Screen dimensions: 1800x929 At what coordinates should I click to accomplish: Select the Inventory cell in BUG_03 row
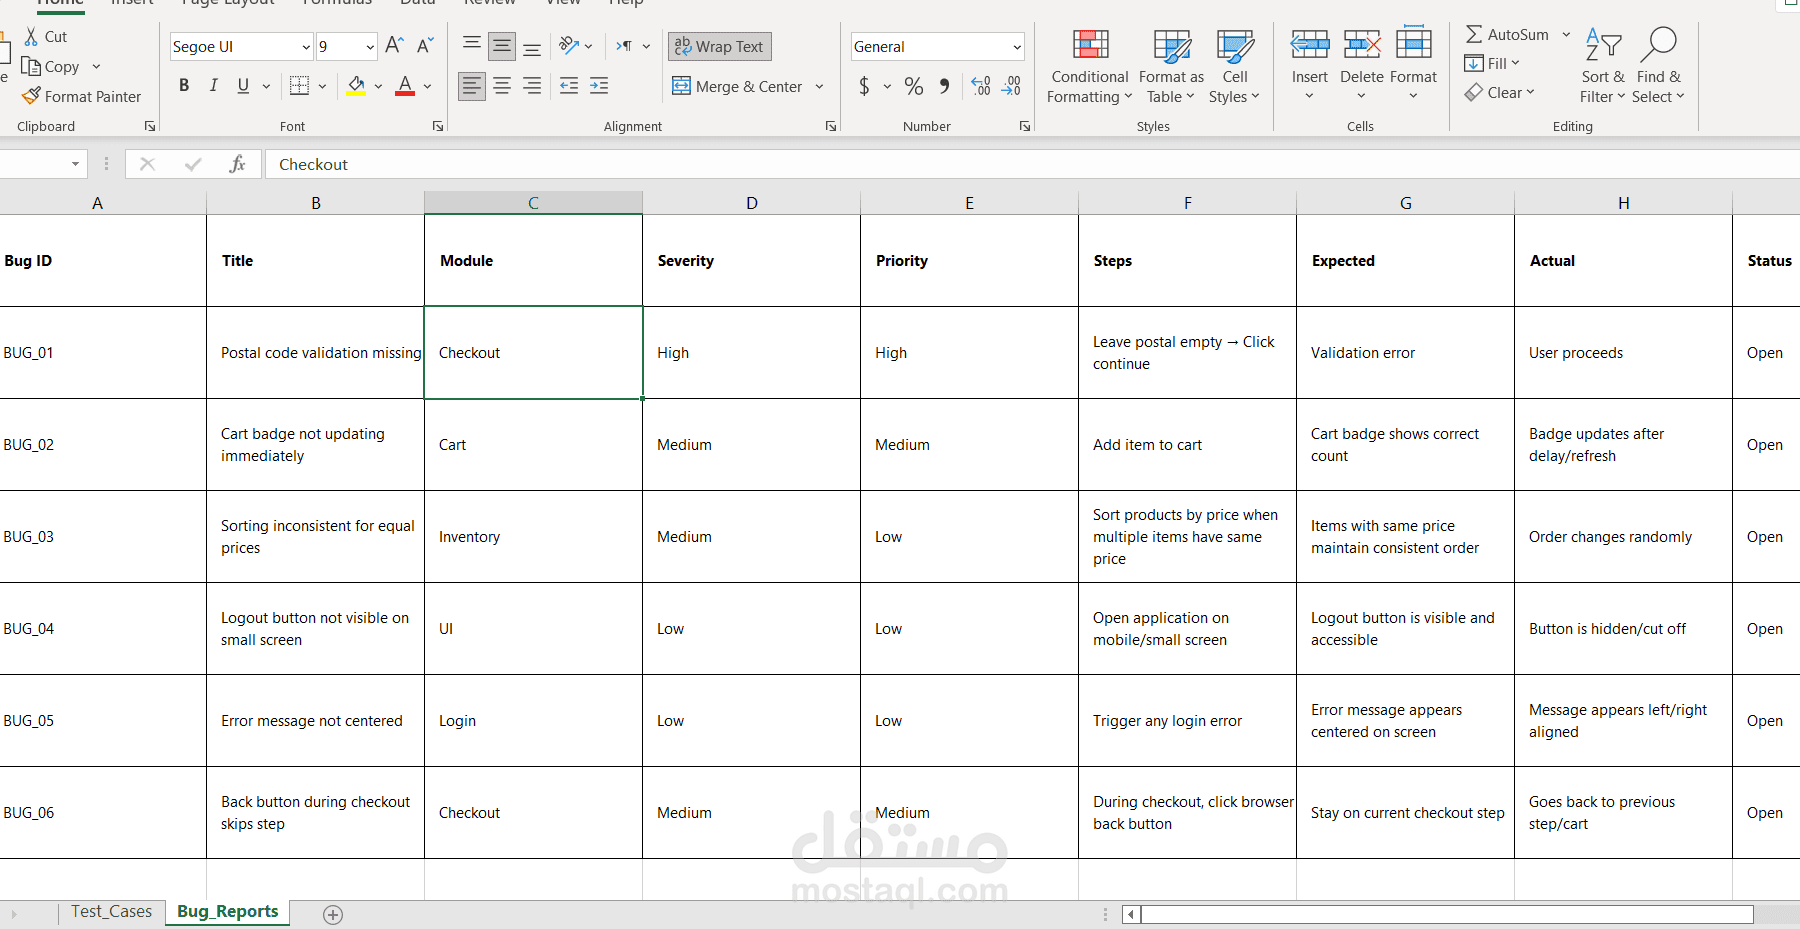point(533,537)
